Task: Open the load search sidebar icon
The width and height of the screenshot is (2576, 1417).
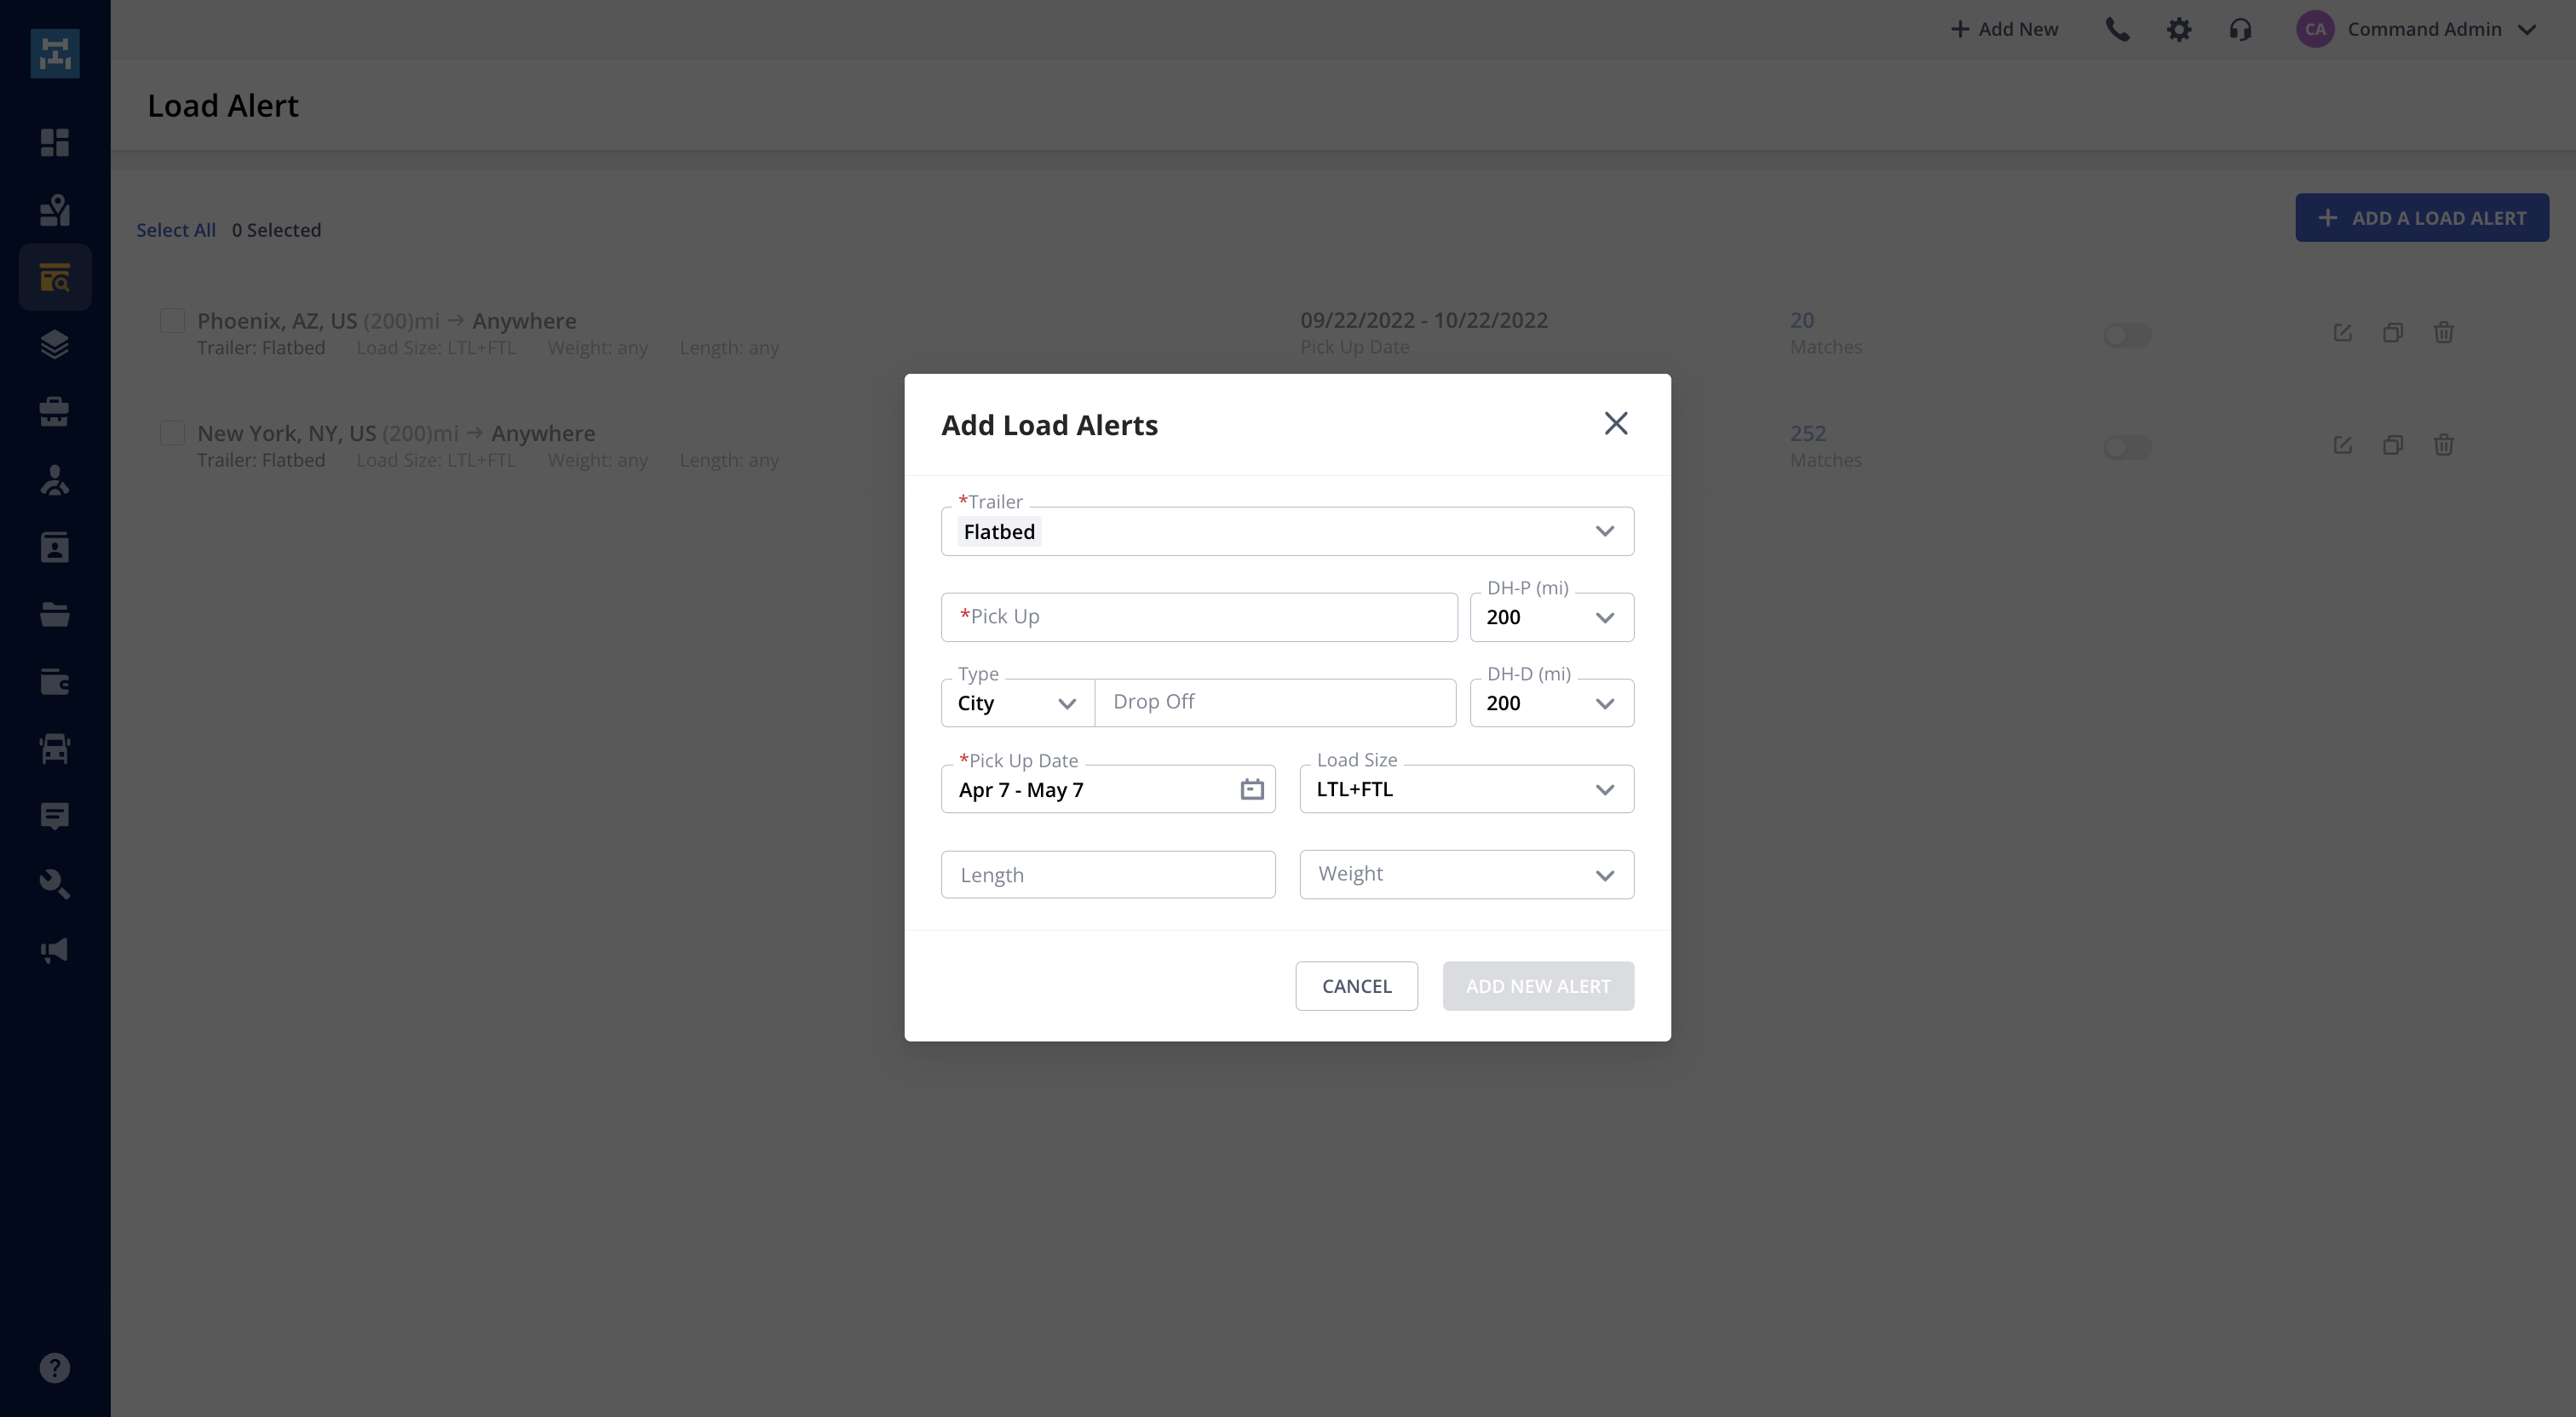Action: coord(55,277)
